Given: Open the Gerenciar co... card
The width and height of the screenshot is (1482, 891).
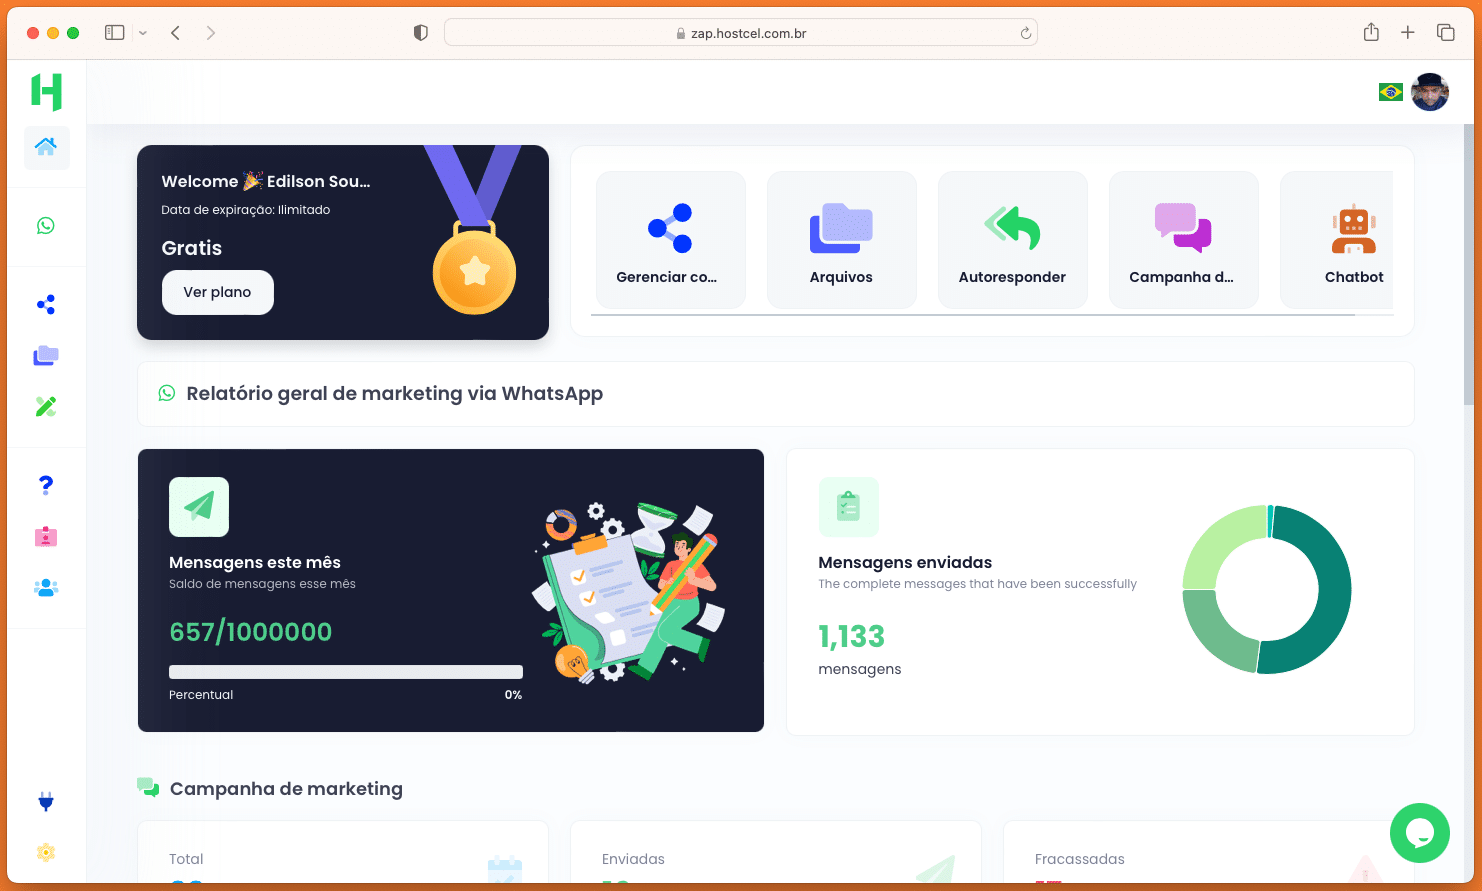Looking at the screenshot, I should point(671,240).
